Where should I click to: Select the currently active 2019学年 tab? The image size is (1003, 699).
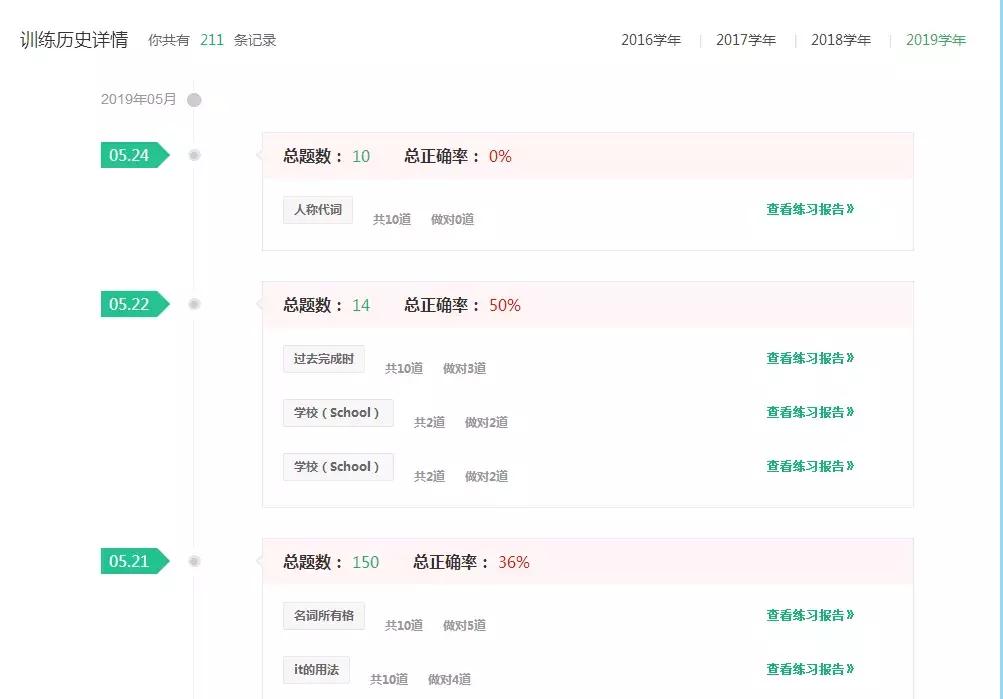pyautogui.click(x=935, y=40)
